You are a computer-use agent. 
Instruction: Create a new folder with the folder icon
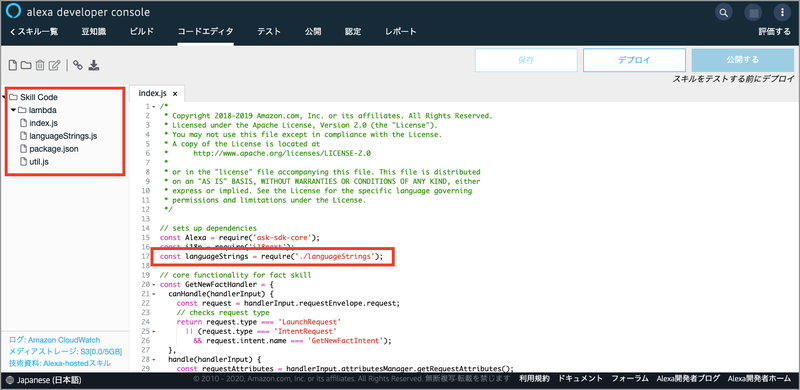click(26, 65)
